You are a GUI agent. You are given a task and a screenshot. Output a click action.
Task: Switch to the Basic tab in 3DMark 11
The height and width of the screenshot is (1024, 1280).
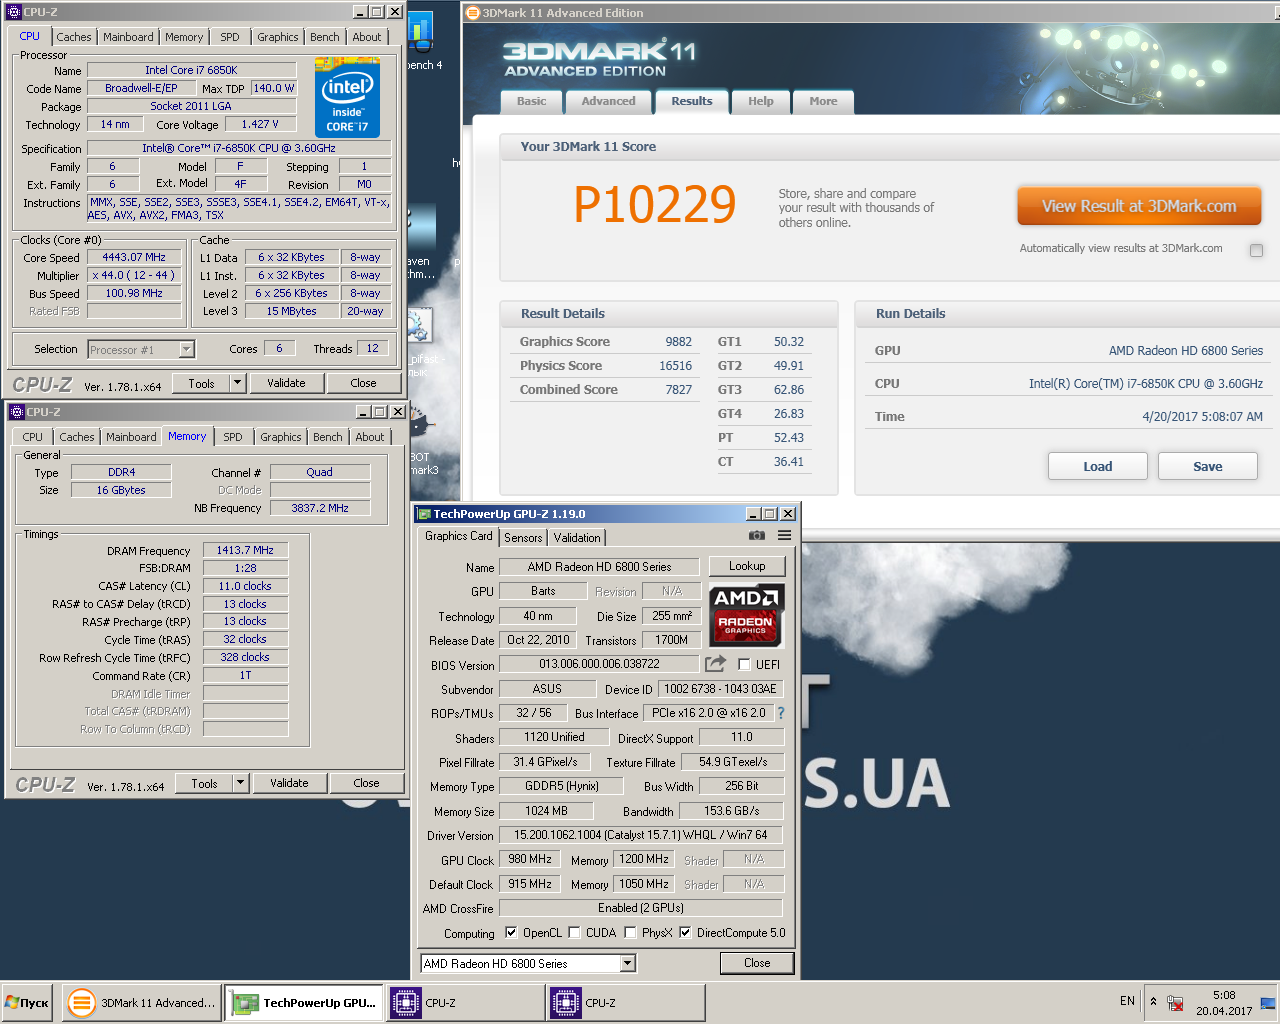[531, 101]
